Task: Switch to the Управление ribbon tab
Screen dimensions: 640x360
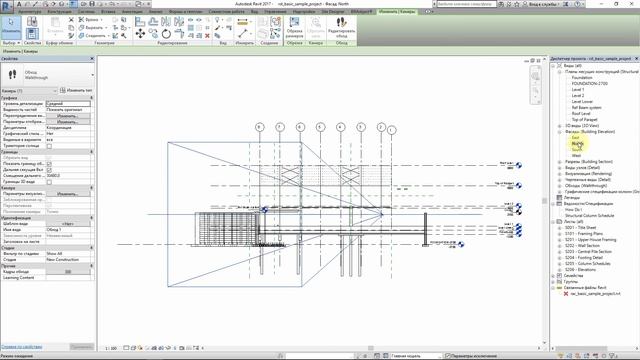Action: [276, 12]
